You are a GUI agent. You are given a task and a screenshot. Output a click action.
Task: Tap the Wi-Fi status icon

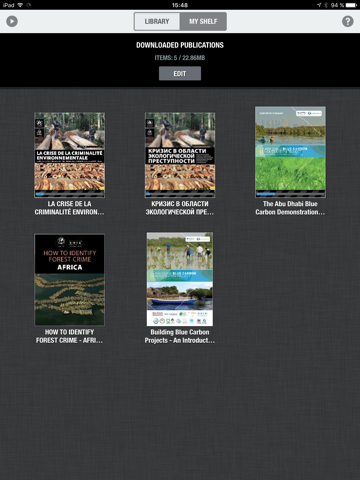coord(20,5)
